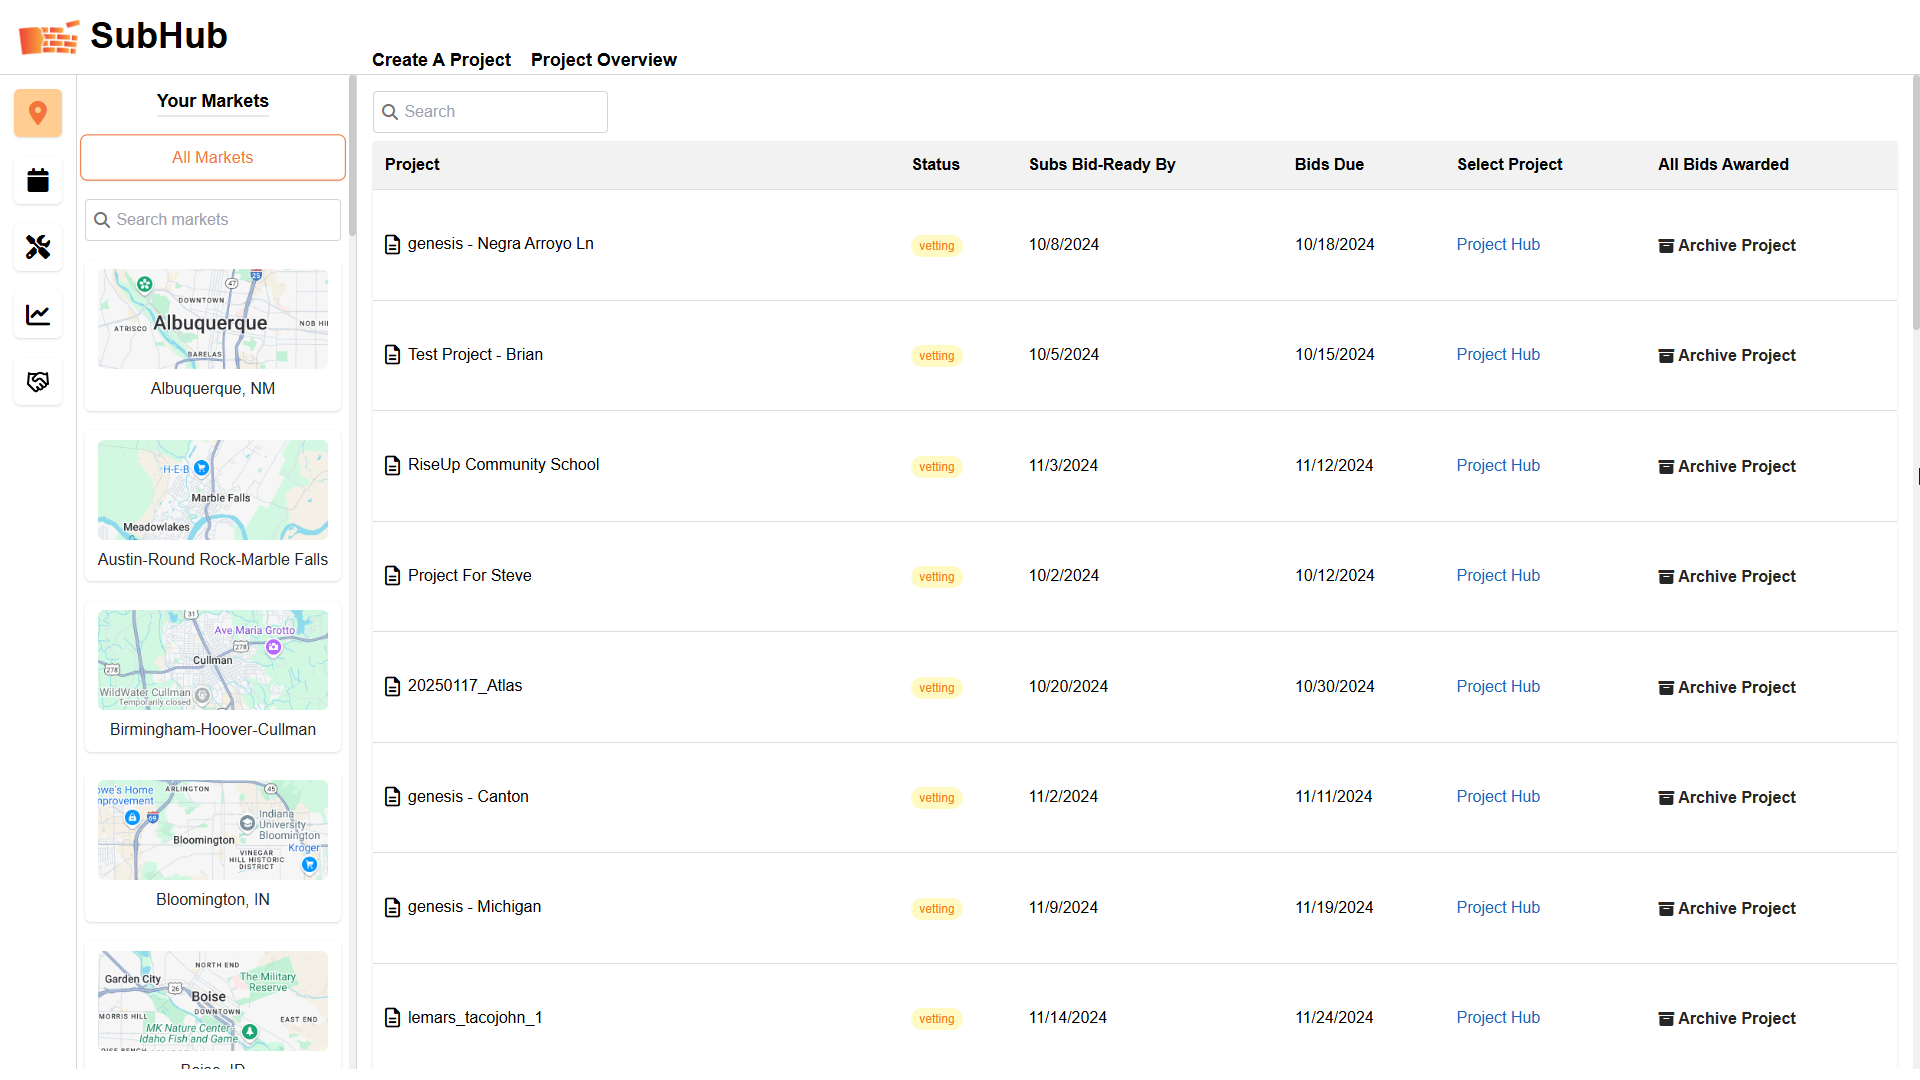Click the SubHub brick logo icon
This screenshot has height=1080, width=1920.
(x=49, y=37)
